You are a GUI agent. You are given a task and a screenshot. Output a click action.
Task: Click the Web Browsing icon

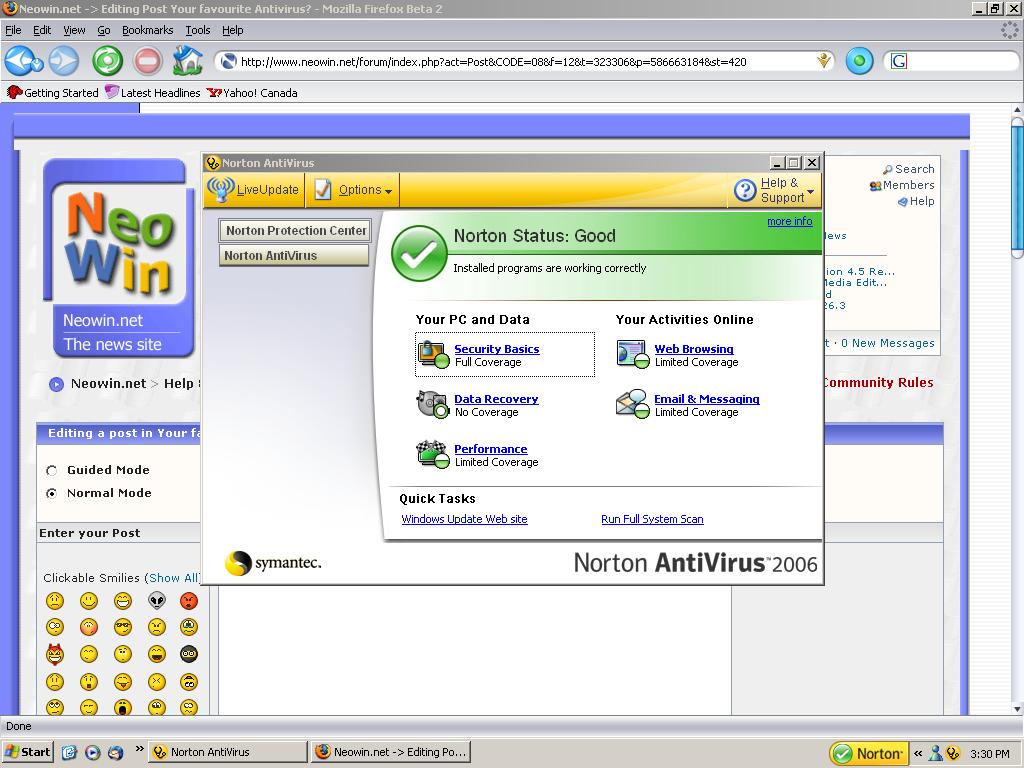click(x=633, y=355)
